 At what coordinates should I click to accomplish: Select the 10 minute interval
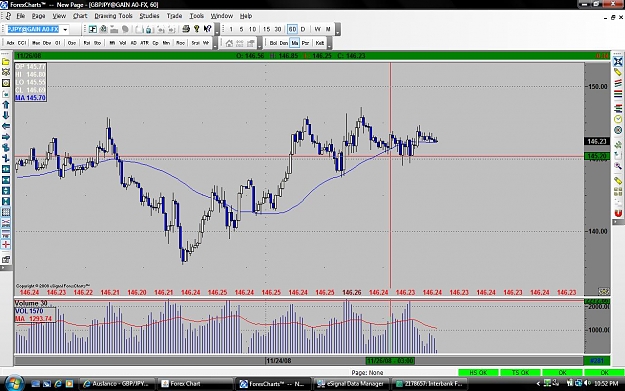coord(252,29)
